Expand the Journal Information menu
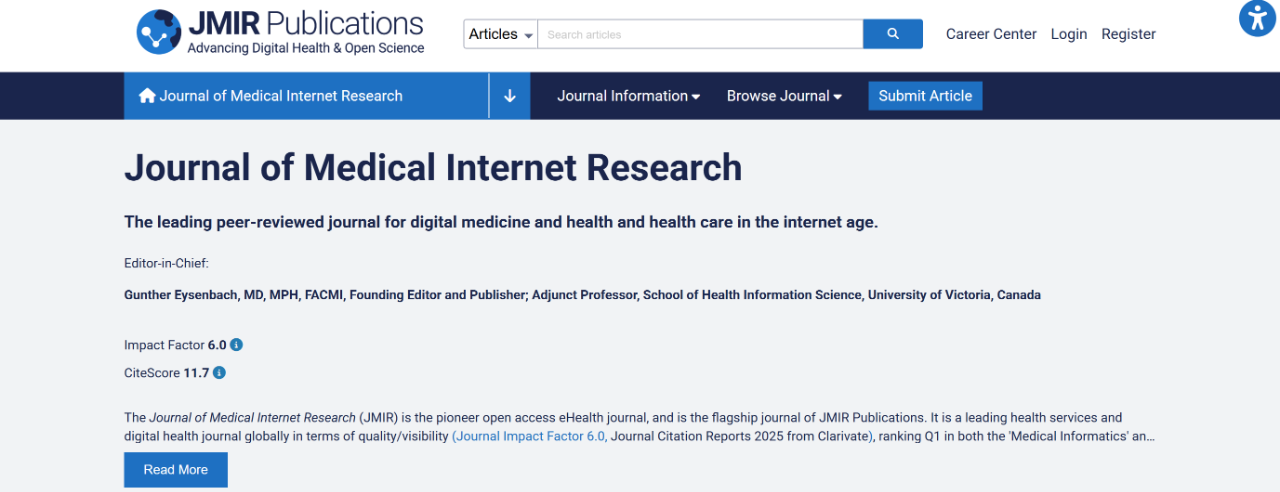The height and width of the screenshot is (492, 1280). pyautogui.click(x=628, y=96)
